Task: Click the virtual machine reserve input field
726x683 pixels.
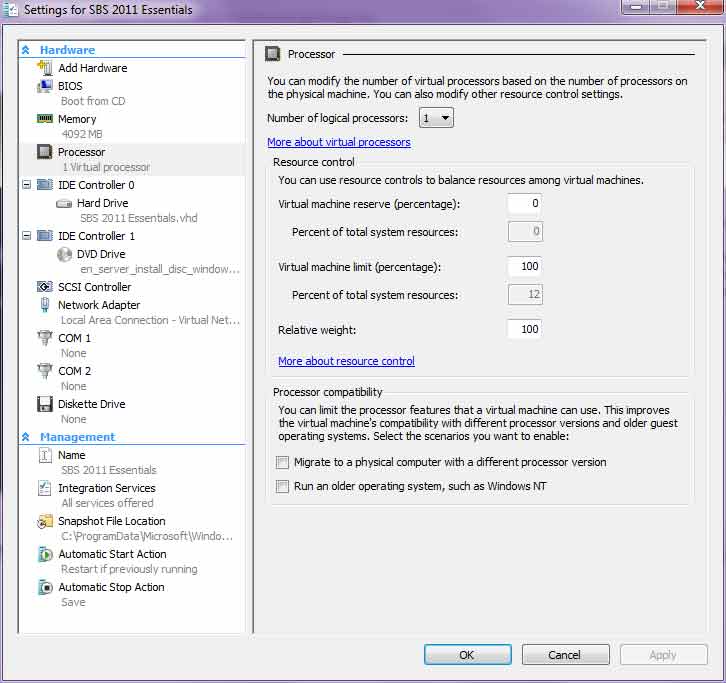Action: click(525, 203)
